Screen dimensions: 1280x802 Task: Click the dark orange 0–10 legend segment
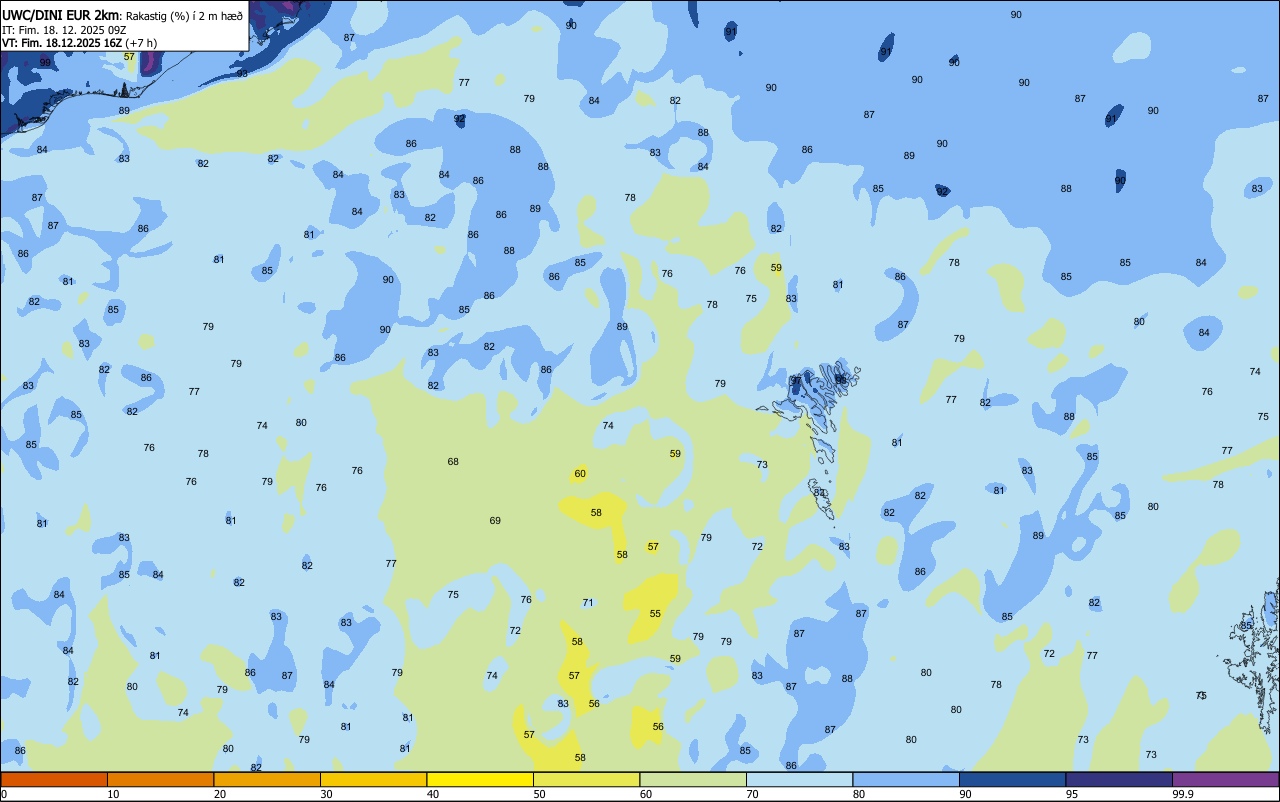tap(54, 779)
